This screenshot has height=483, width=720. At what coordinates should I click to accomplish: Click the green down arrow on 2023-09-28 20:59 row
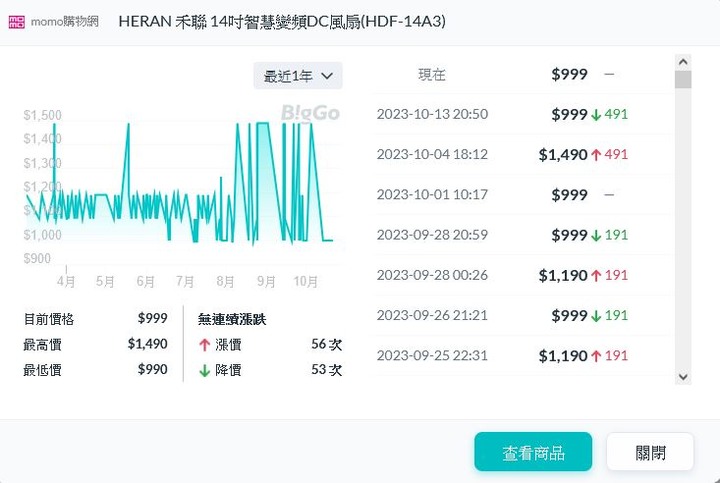[596, 236]
